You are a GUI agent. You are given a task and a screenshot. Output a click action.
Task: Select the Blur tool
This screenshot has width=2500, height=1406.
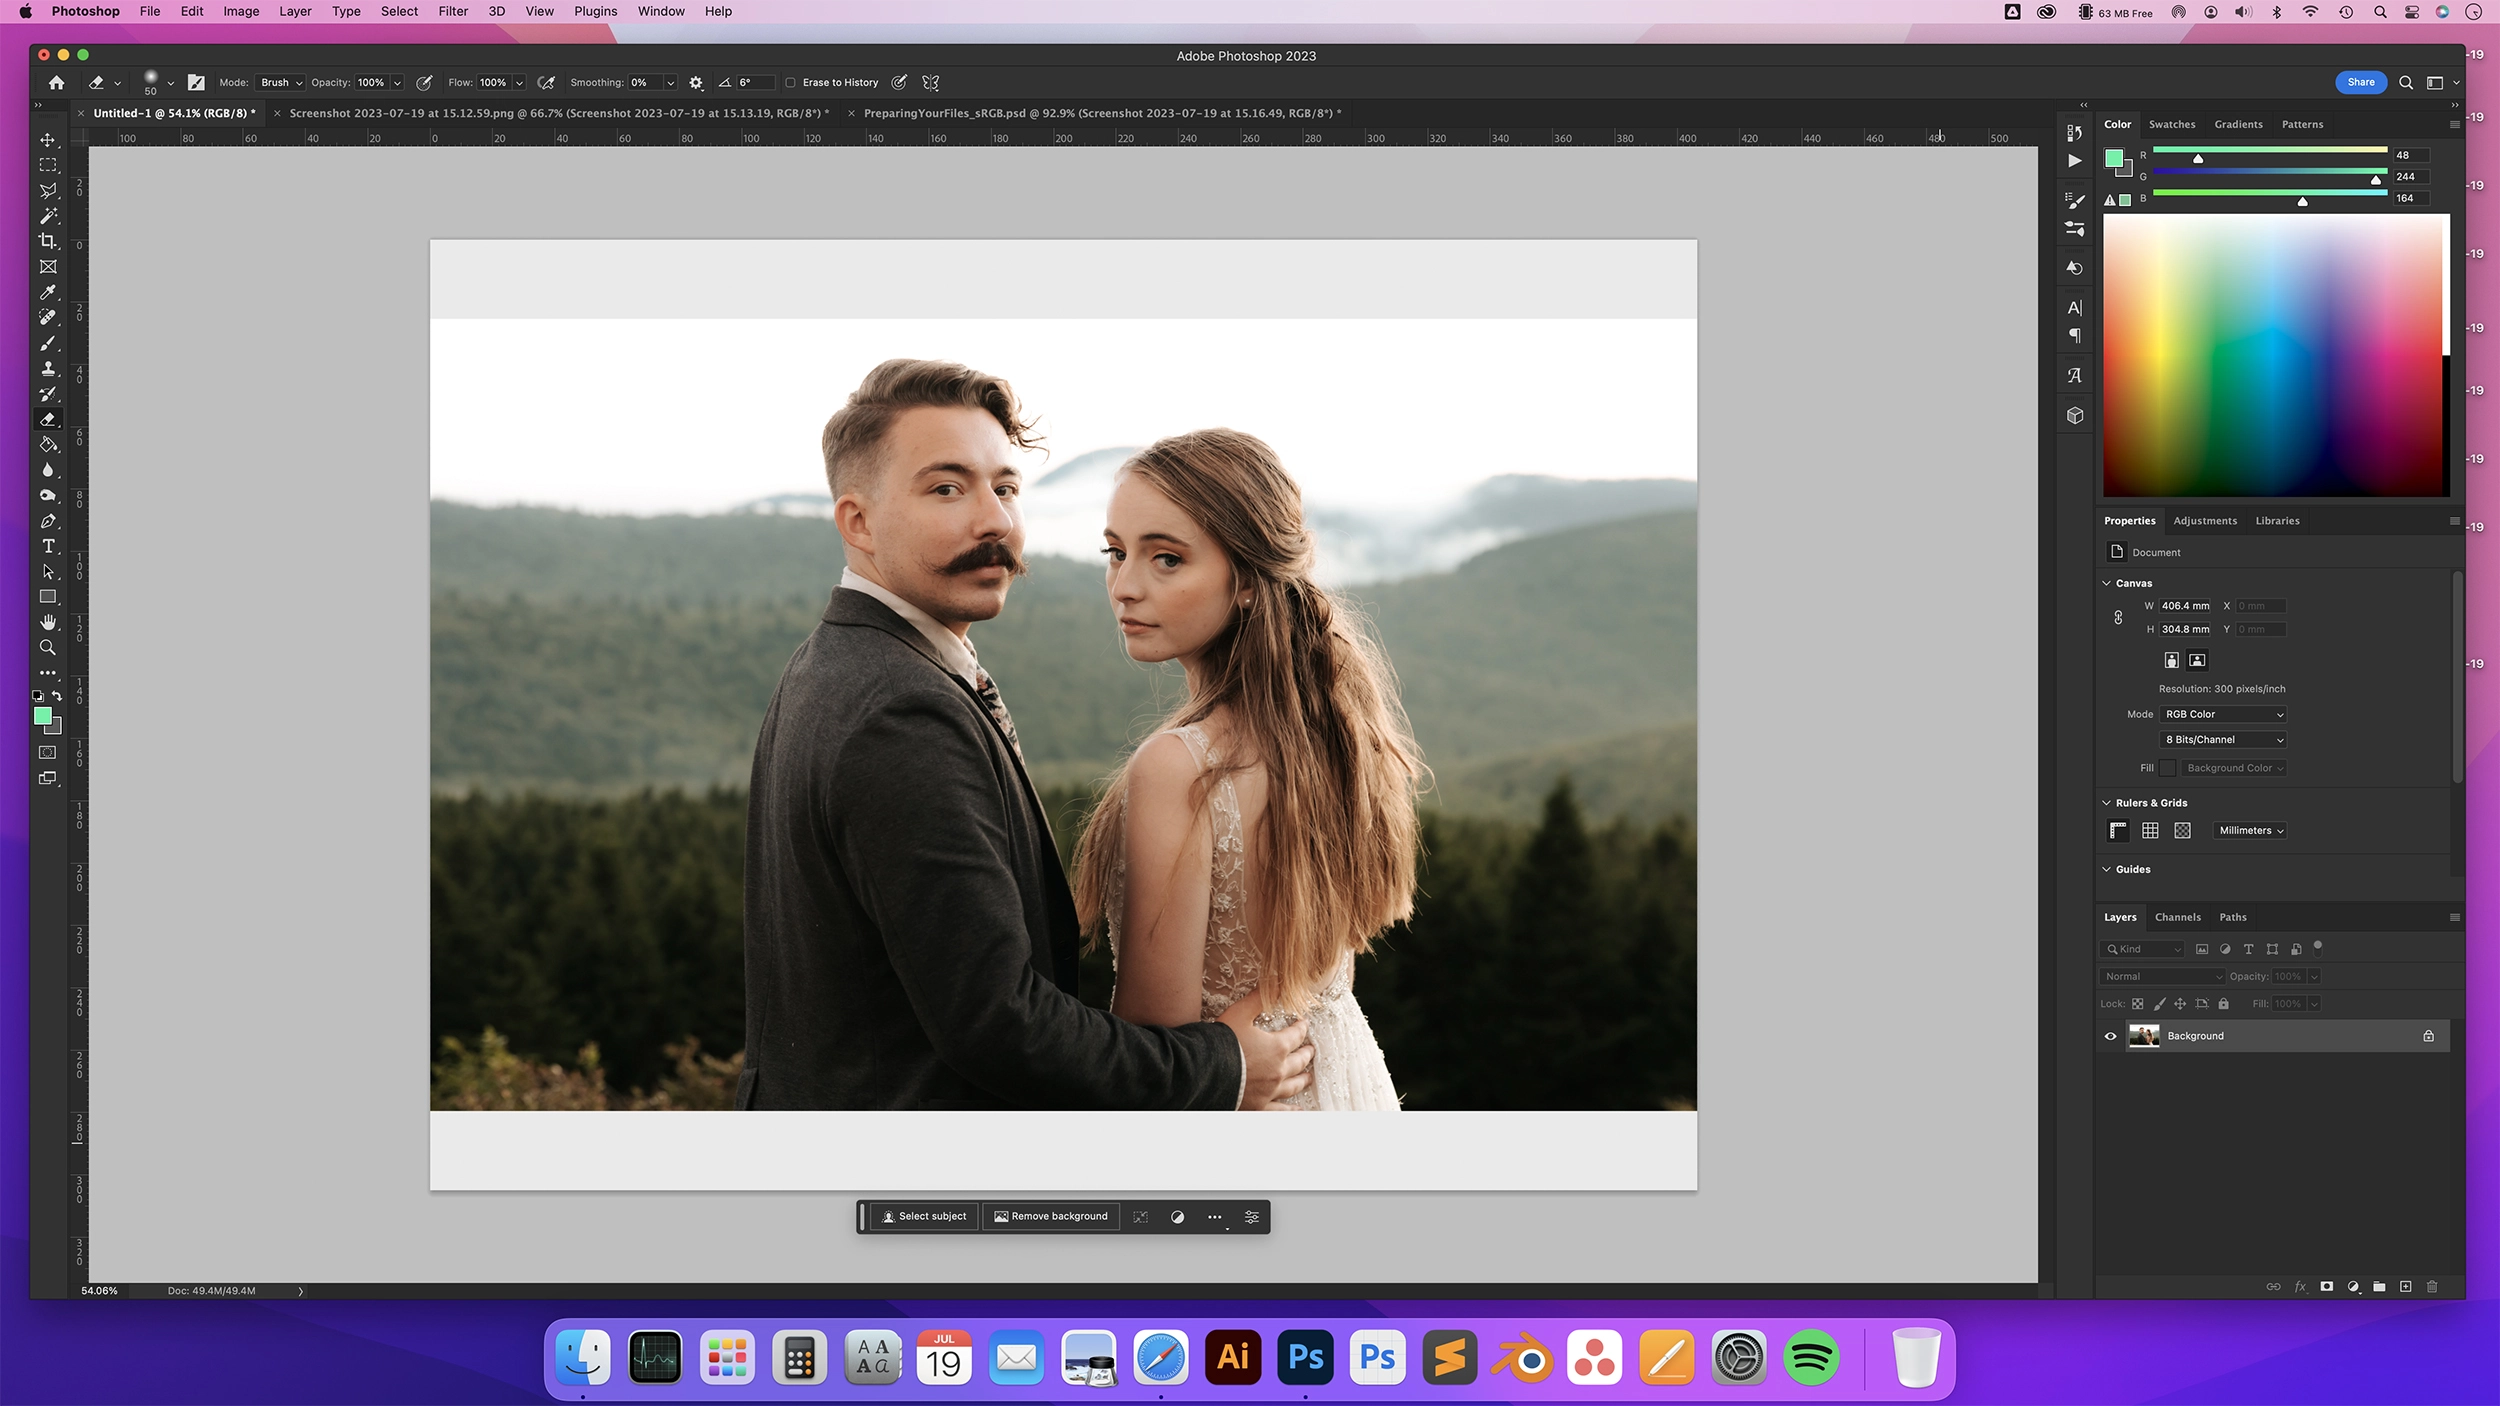[47, 470]
